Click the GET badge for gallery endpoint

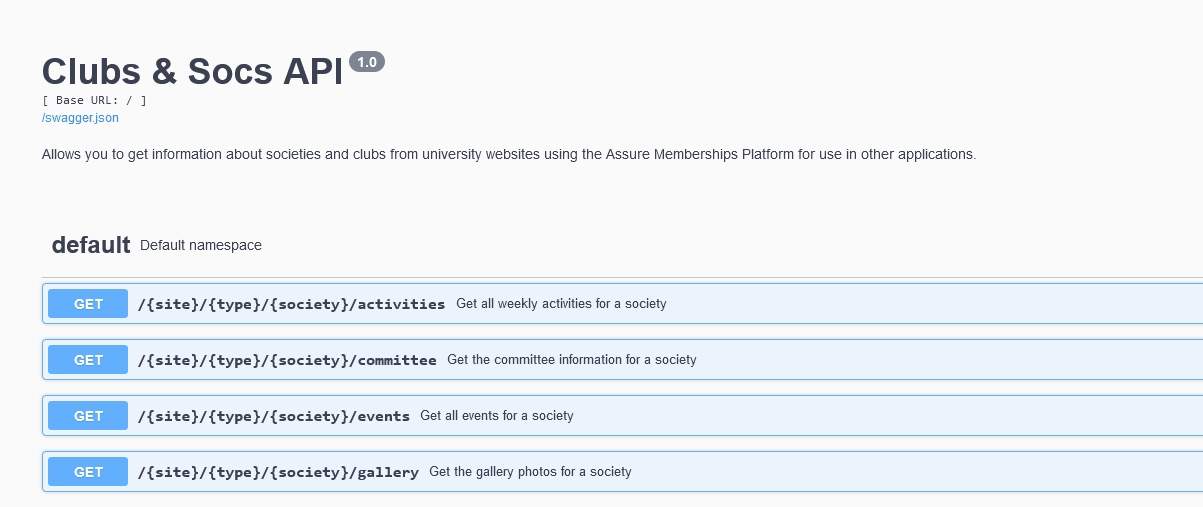coord(88,472)
